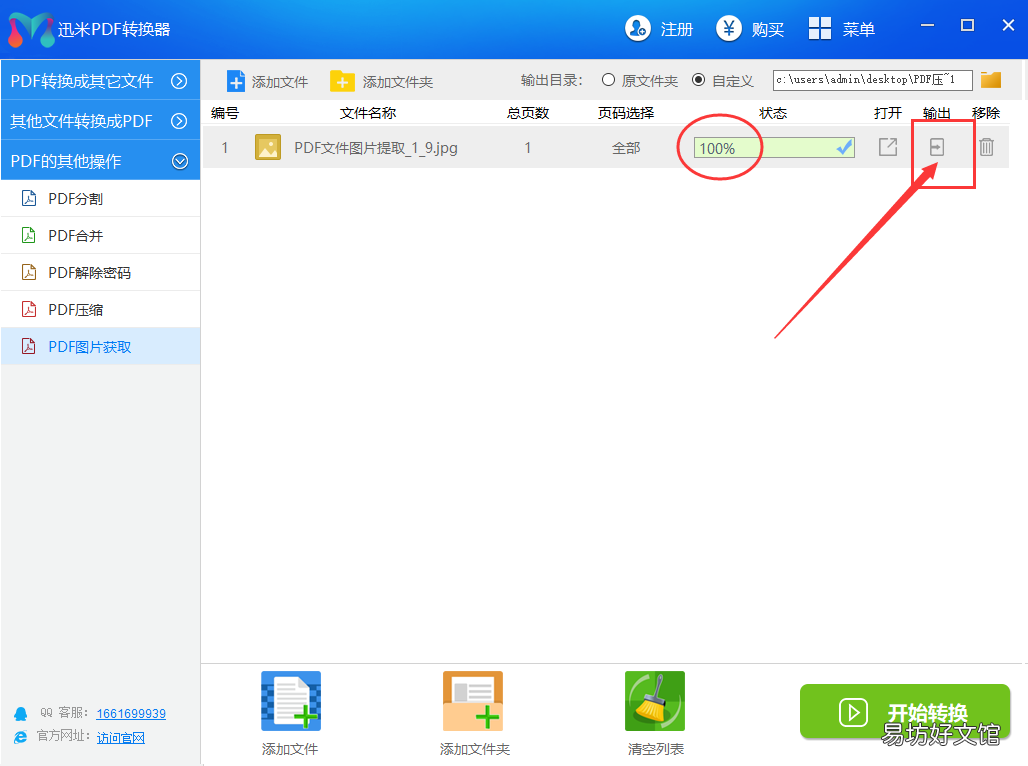Click the 菜单 menu label

pos(859,30)
